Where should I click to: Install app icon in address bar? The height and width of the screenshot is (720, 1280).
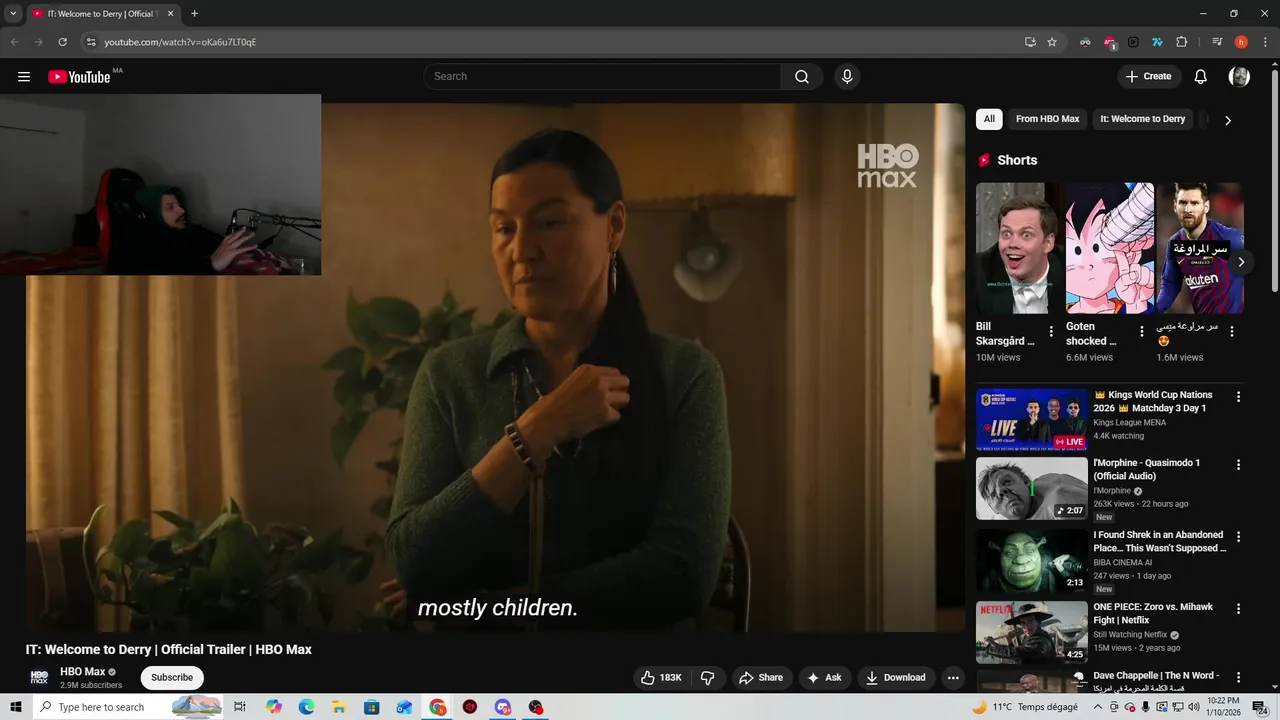pyautogui.click(x=1030, y=42)
